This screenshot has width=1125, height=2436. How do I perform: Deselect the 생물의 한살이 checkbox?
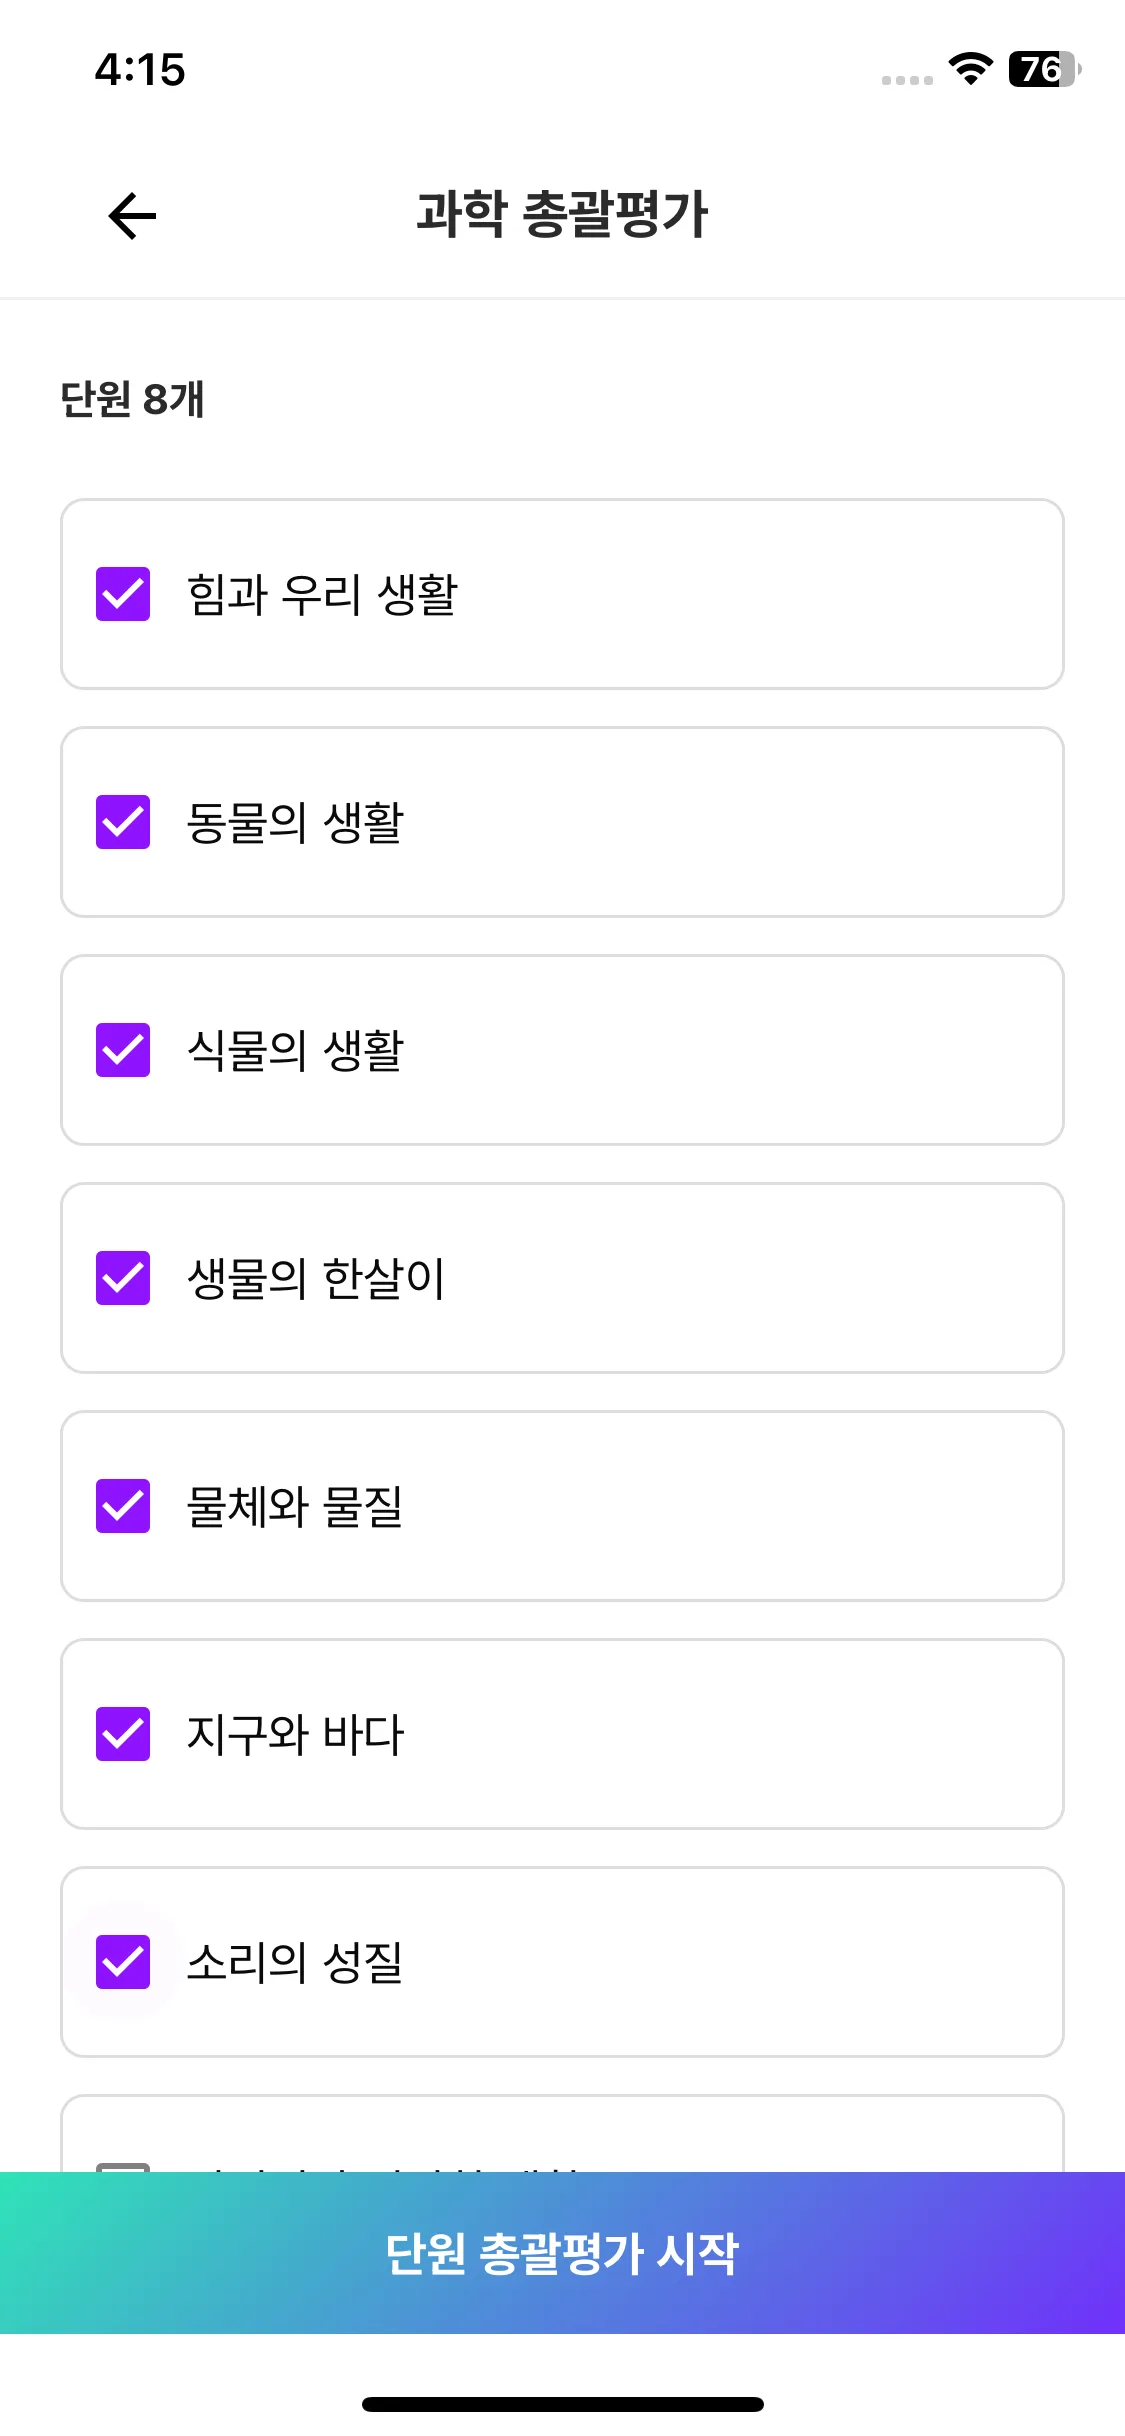(123, 1278)
